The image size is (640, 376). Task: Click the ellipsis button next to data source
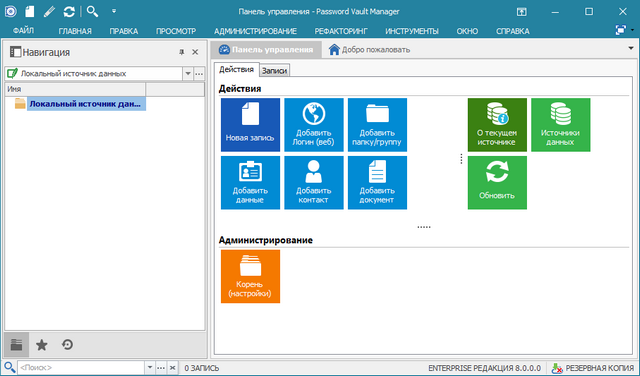[x=199, y=74]
